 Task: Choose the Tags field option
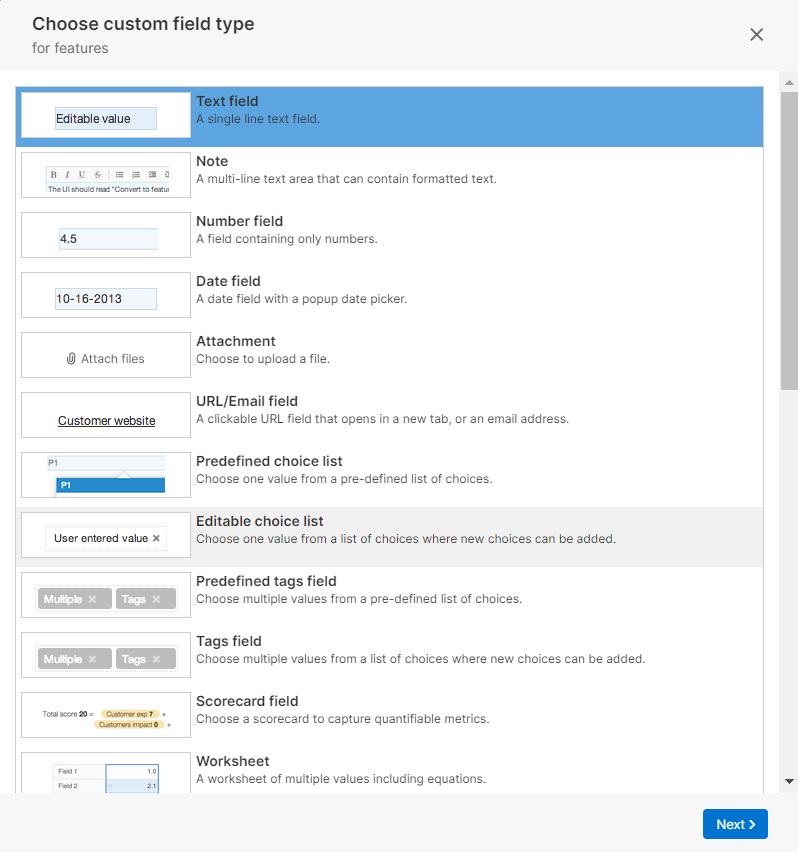[x=229, y=641]
